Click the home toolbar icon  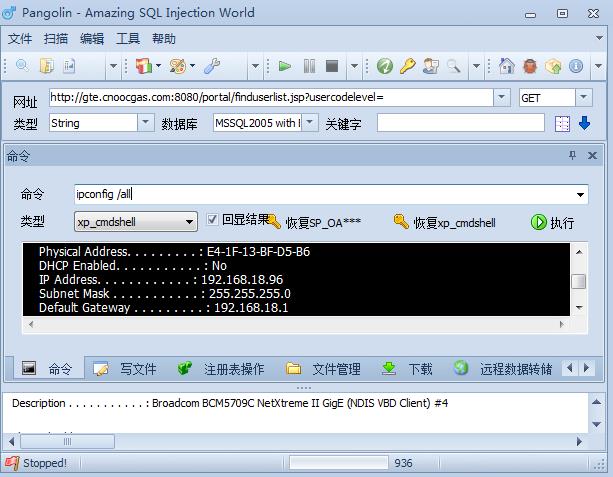tap(507, 66)
